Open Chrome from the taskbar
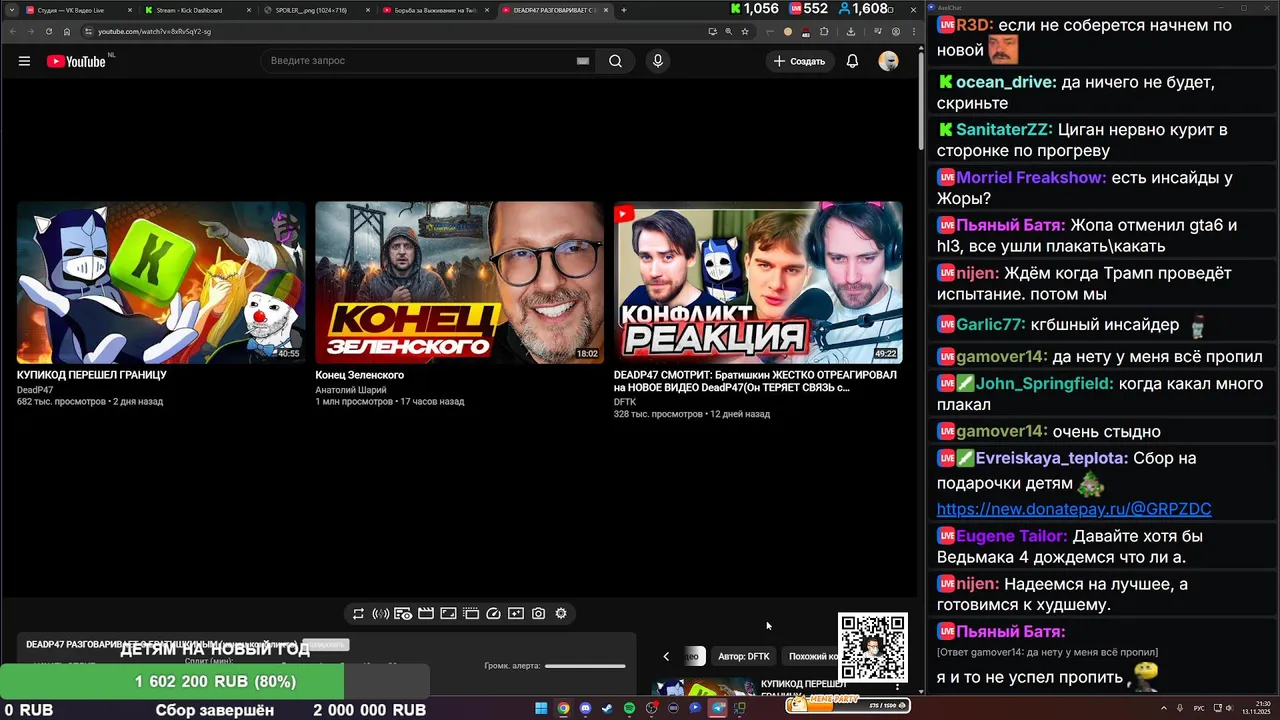This screenshot has height=720, width=1280. [x=563, y=708]
